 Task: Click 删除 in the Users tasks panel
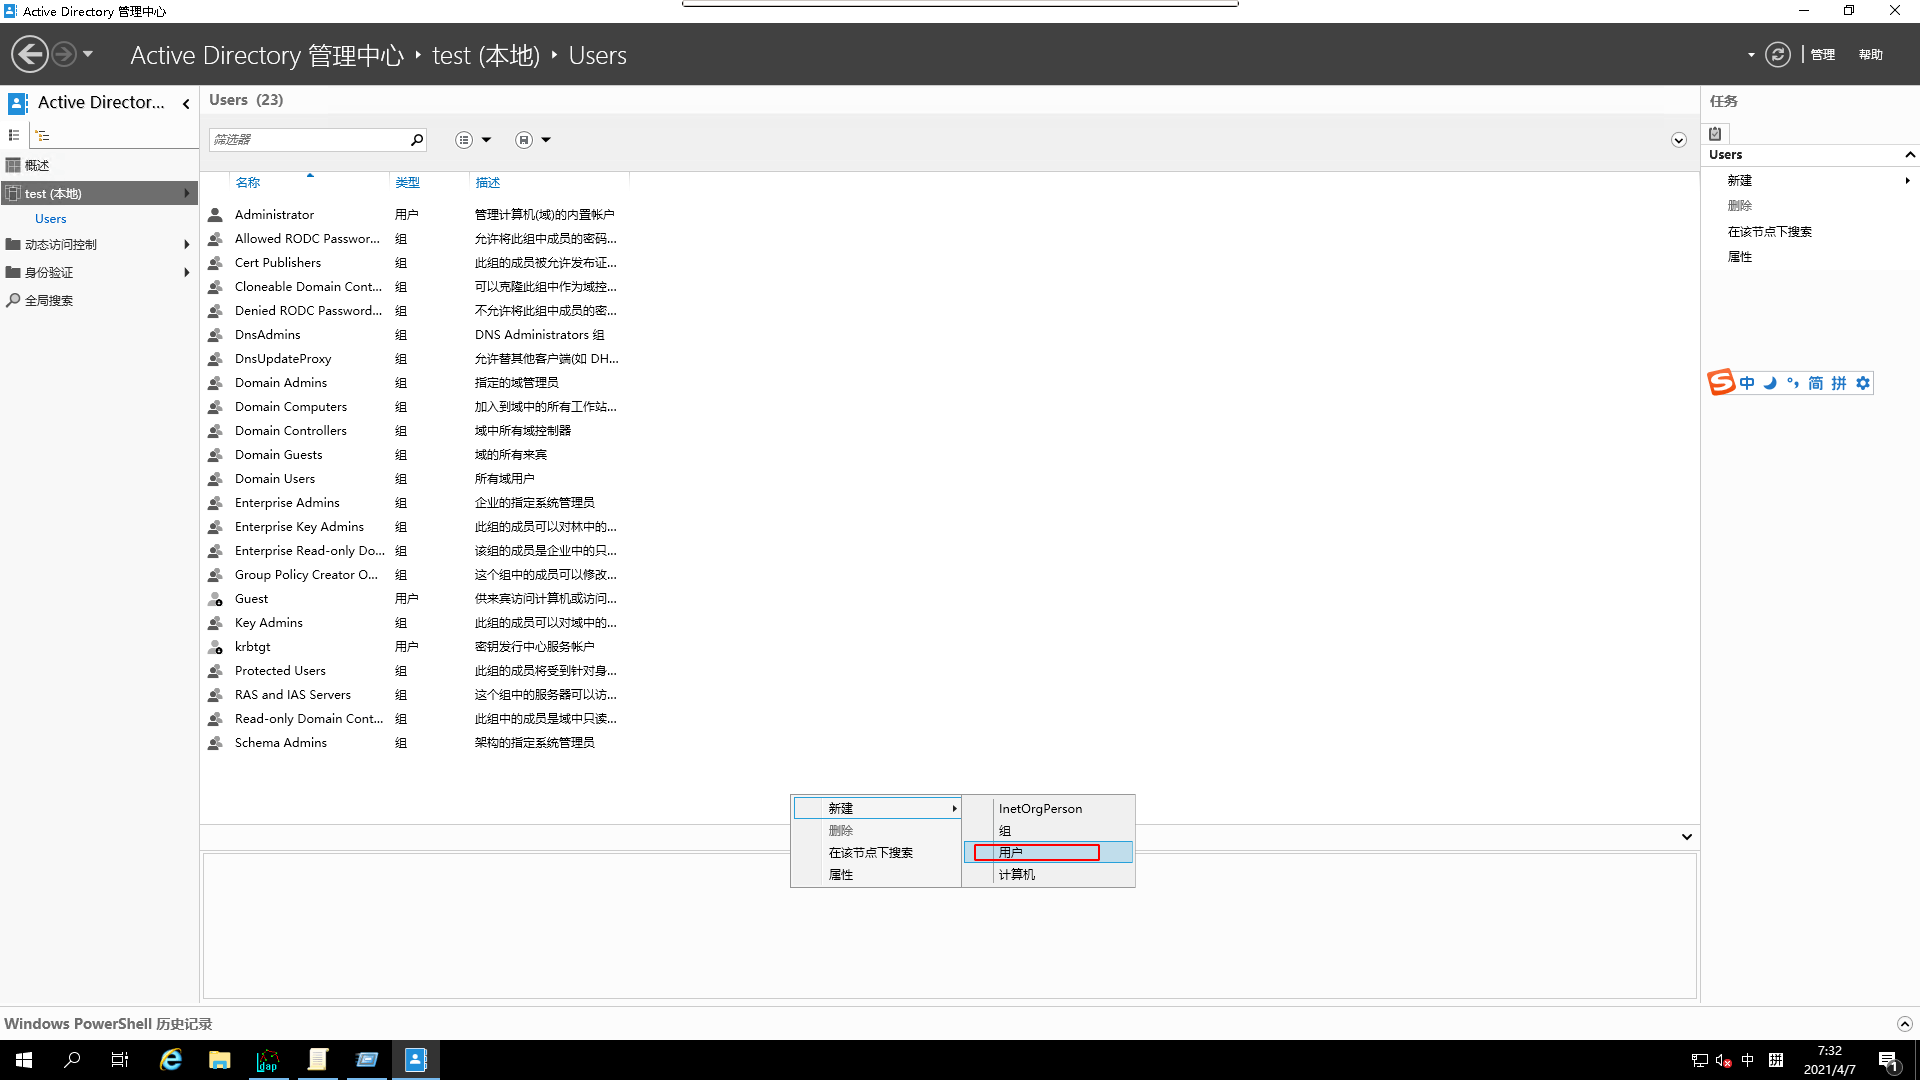click(x=1739, y=205)
